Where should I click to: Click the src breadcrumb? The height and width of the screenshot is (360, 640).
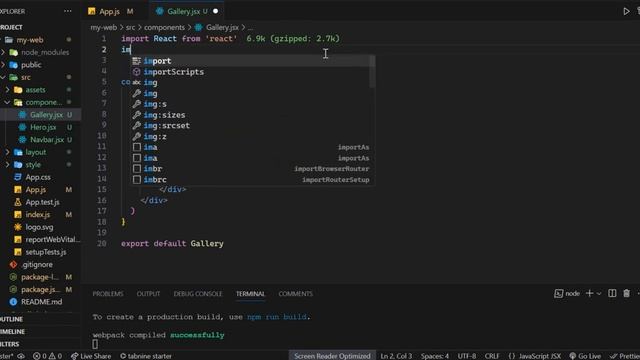[x=130, y=27]
